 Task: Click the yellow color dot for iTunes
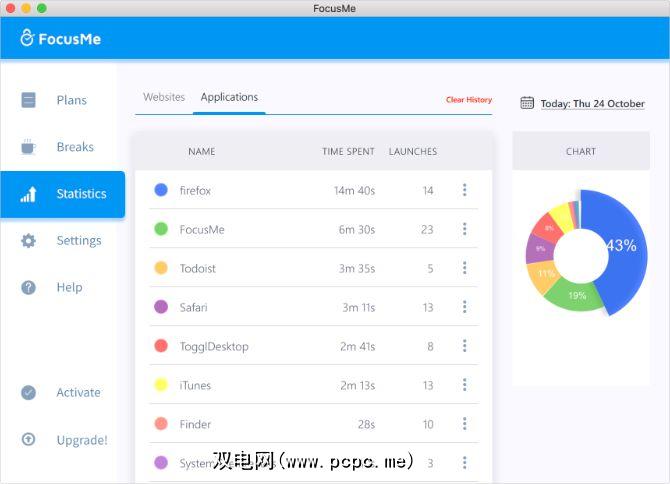tap(161, 384)
